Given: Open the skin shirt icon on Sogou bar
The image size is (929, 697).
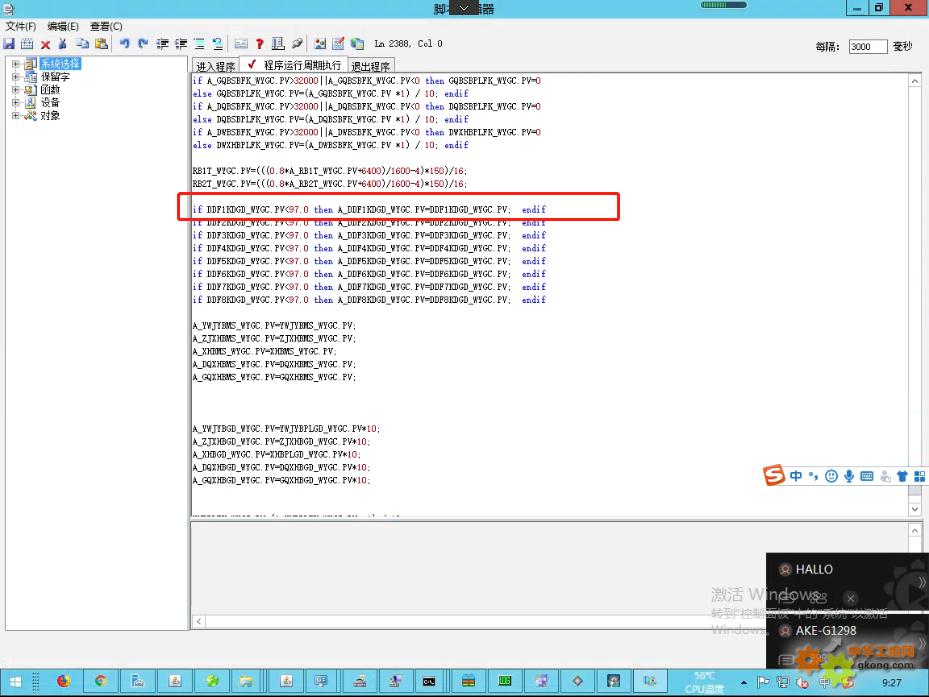Looking at the screenshot, I should pyautogui.click(x=902, y=476).
